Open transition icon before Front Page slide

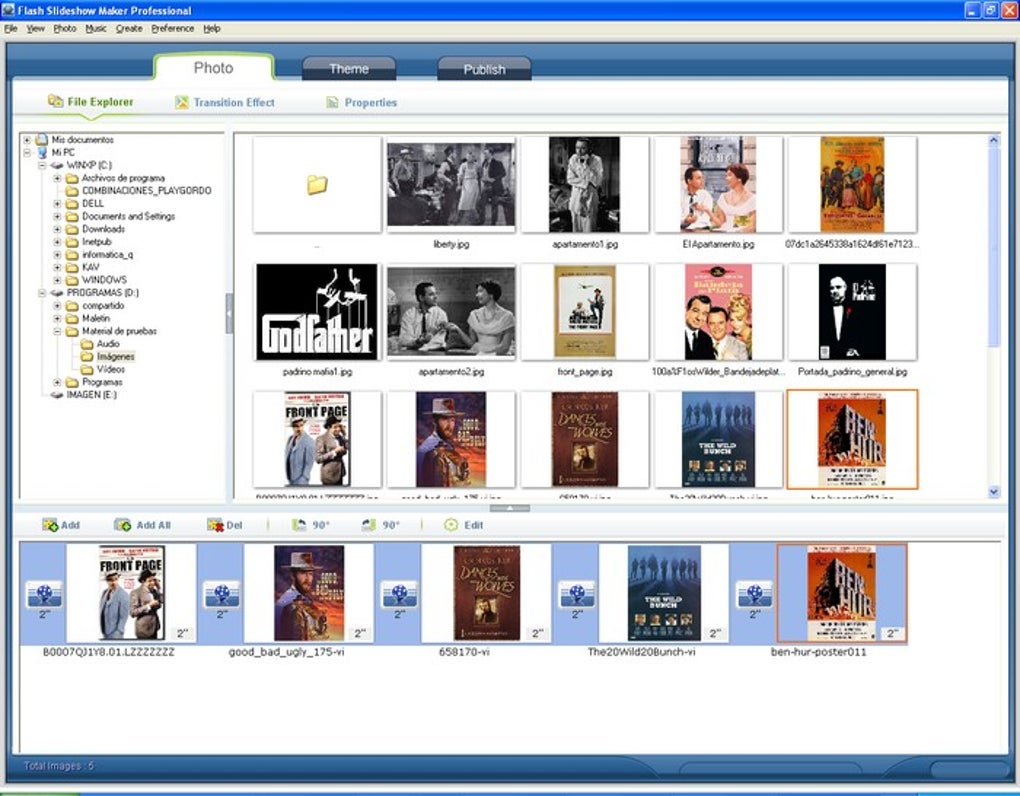coord(44,594)
